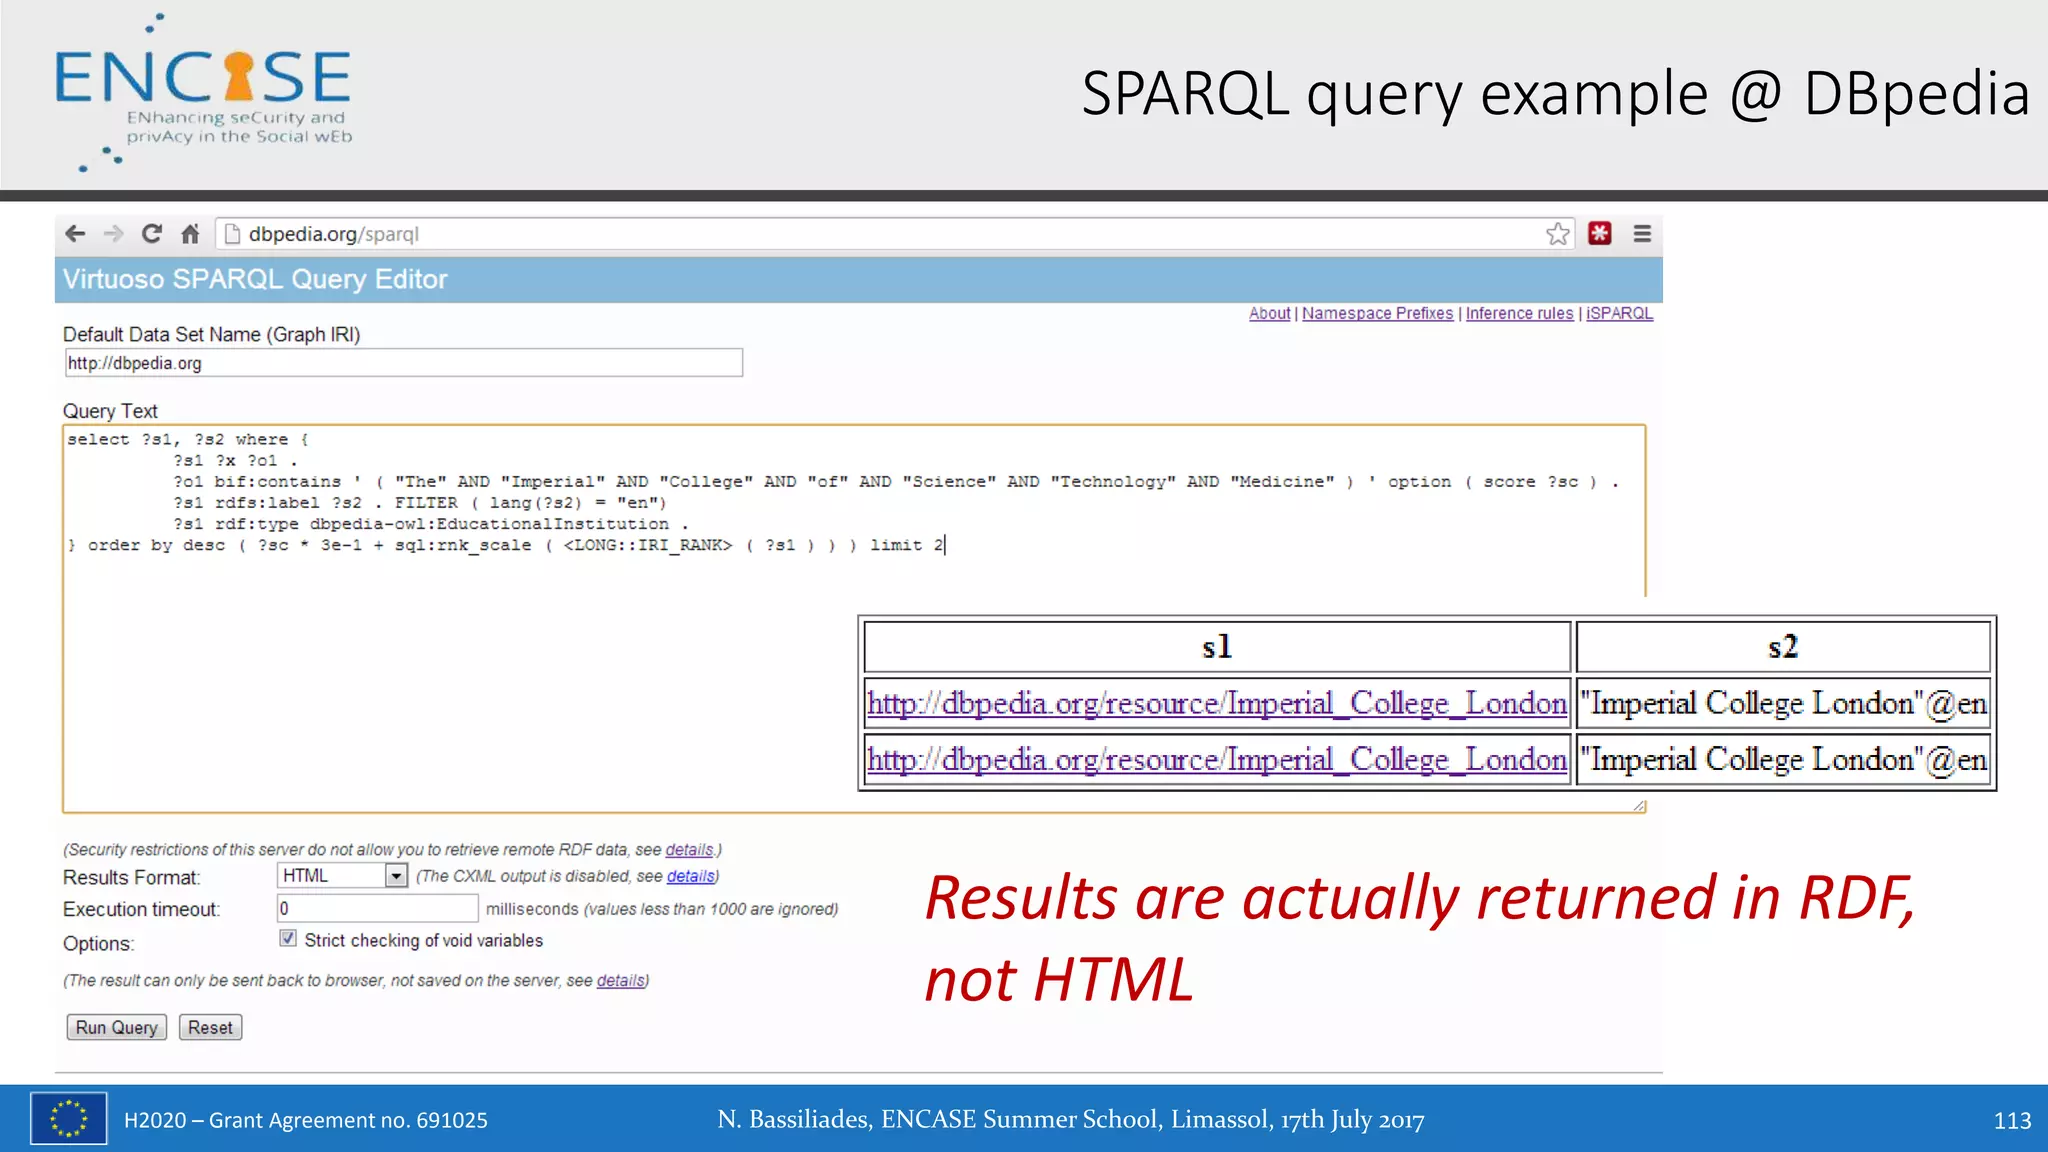This screenshot has height=1152, width=2048.
Task: Open the Namespace Prefixes link
Action: [x=1377, y=313]
